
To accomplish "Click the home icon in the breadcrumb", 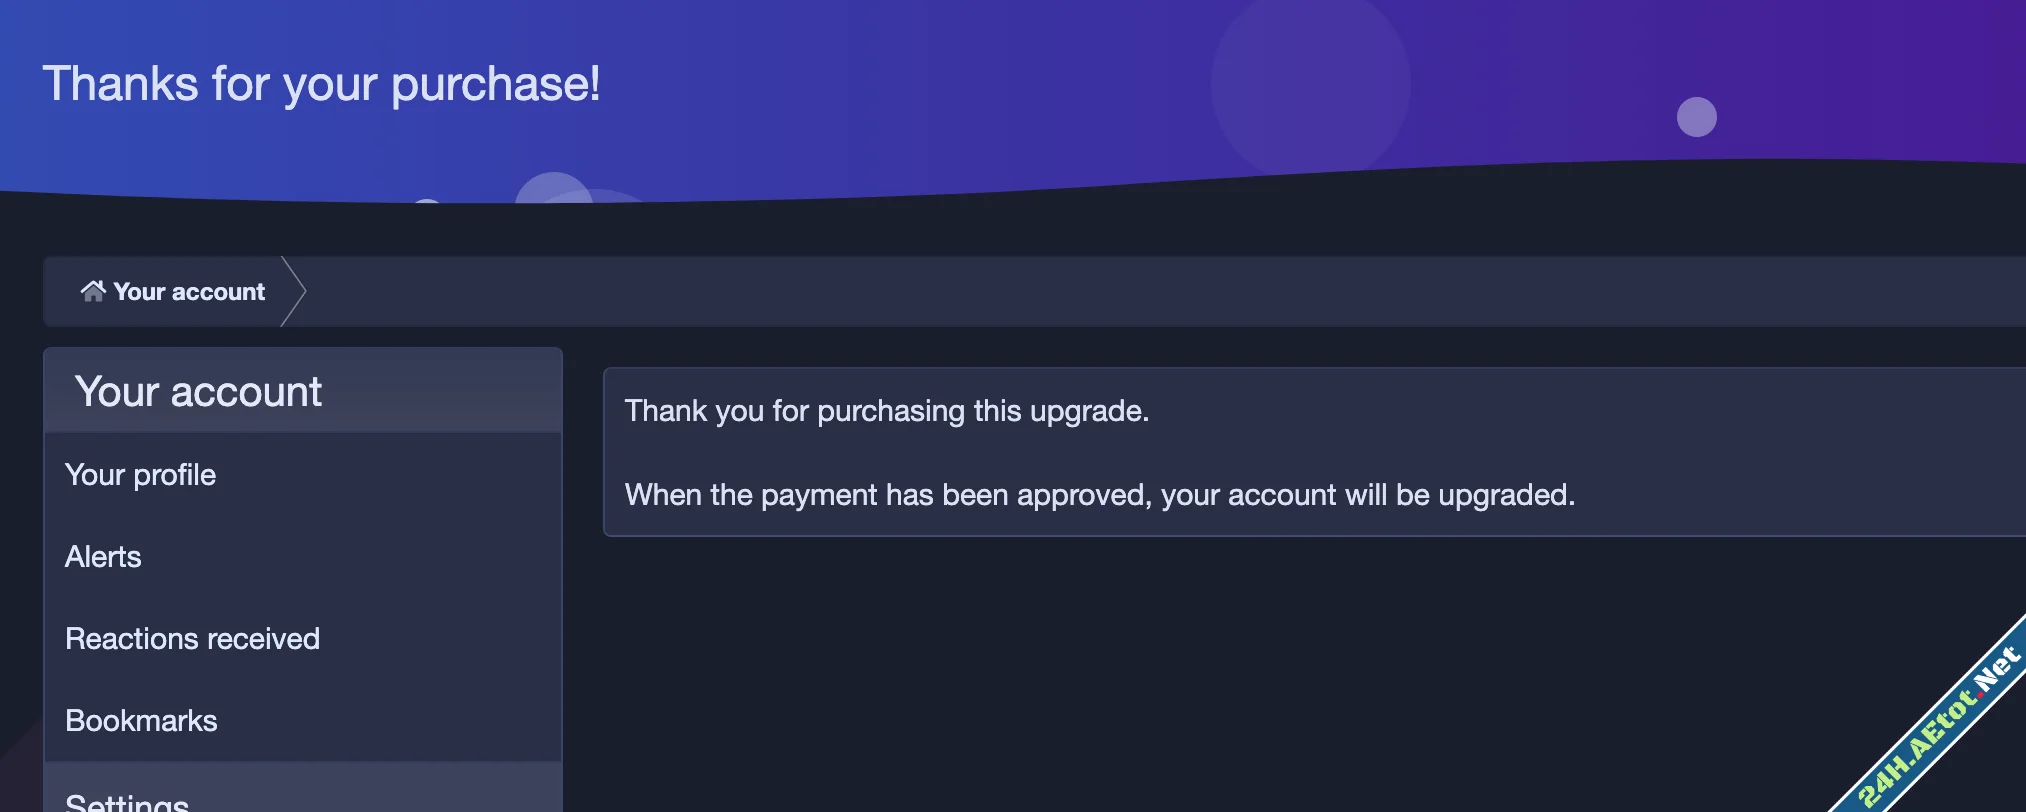I will [93, 291].
